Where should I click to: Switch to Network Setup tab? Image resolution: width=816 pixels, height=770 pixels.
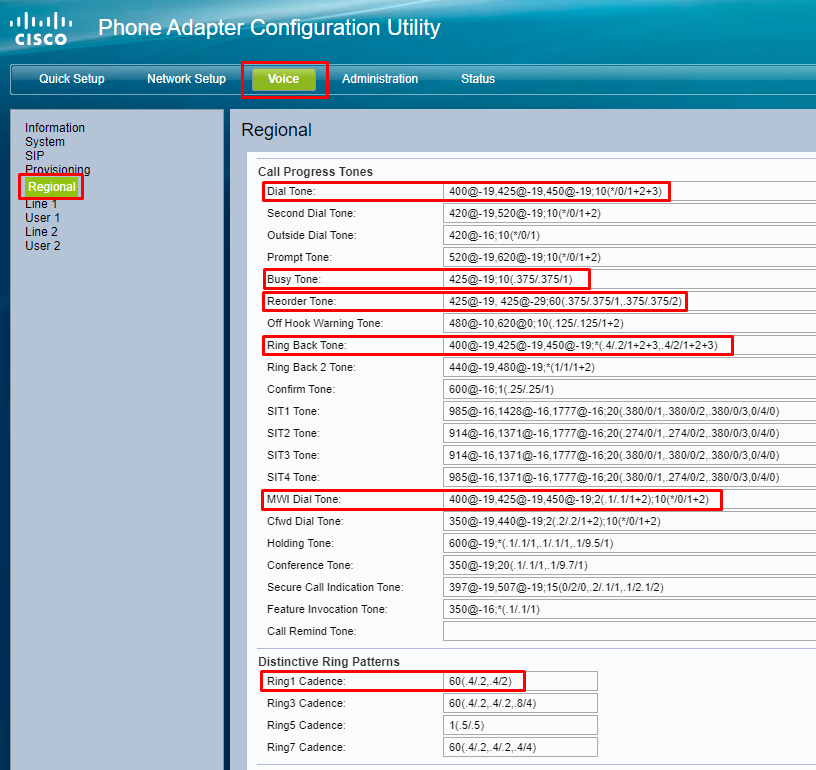[186, 79]
